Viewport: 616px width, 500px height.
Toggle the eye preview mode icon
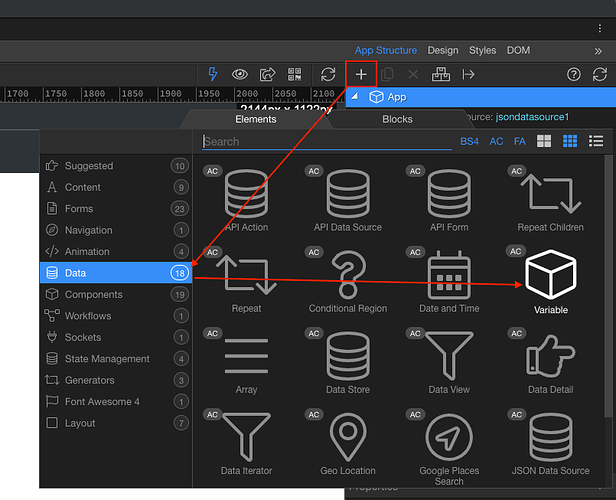(x=240, y=74)
